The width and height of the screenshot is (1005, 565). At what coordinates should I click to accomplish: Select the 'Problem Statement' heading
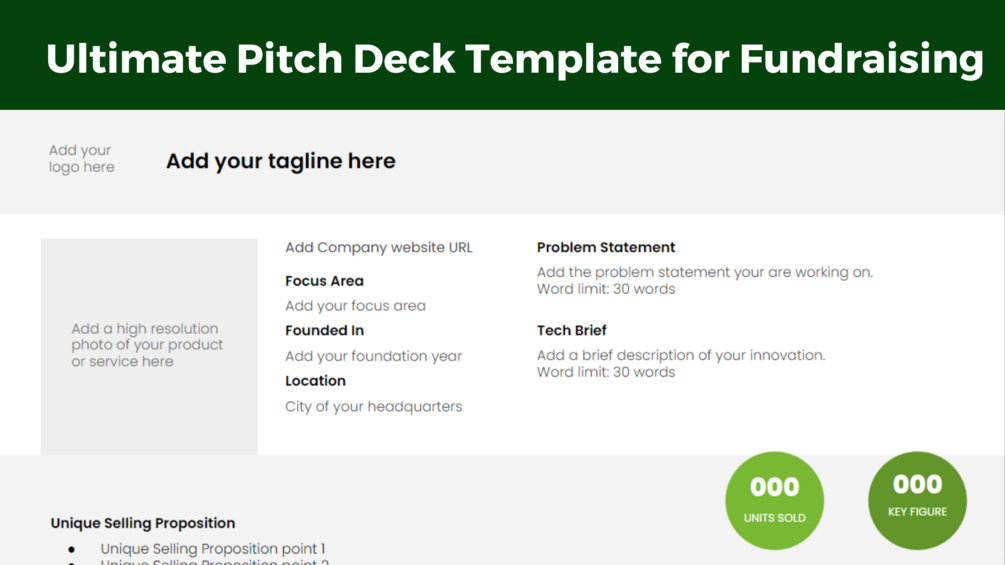[x=605, y=247]
